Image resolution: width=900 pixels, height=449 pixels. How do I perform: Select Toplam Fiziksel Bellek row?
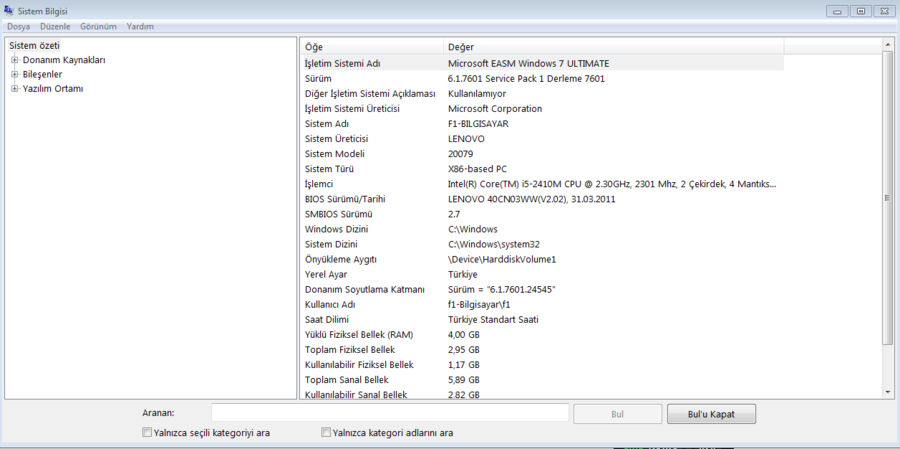[x=542, y=350]
